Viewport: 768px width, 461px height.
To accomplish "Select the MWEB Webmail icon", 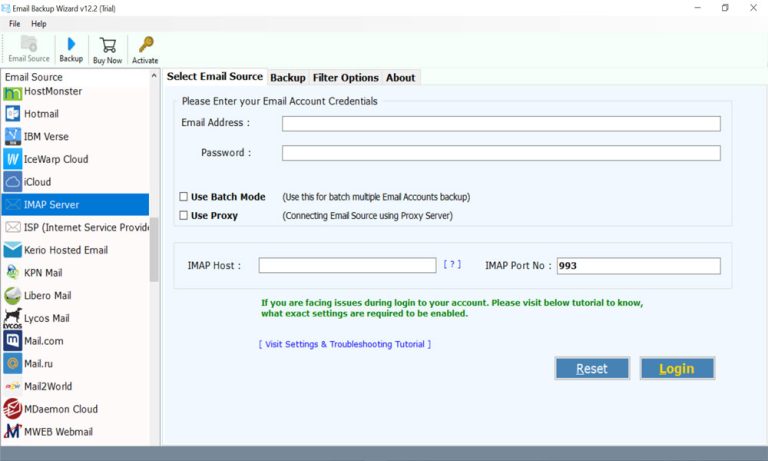I will pos(13,431).
